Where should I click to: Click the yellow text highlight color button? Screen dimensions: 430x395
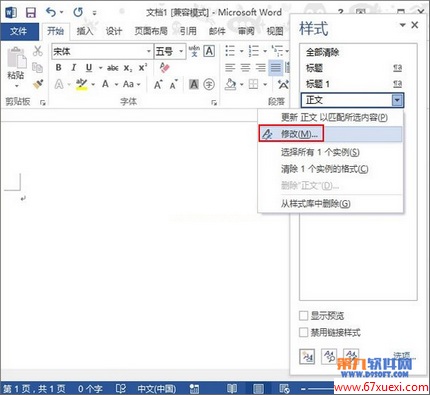click(x=82, y=84)
